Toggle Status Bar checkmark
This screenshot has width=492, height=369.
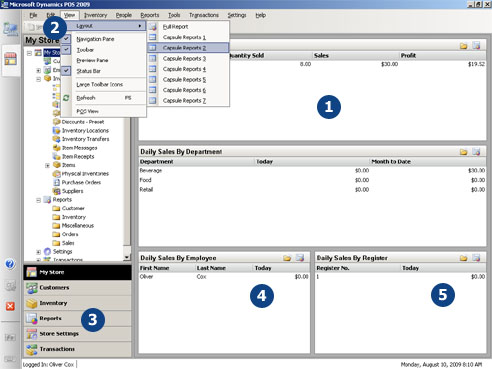click(66, 71)
